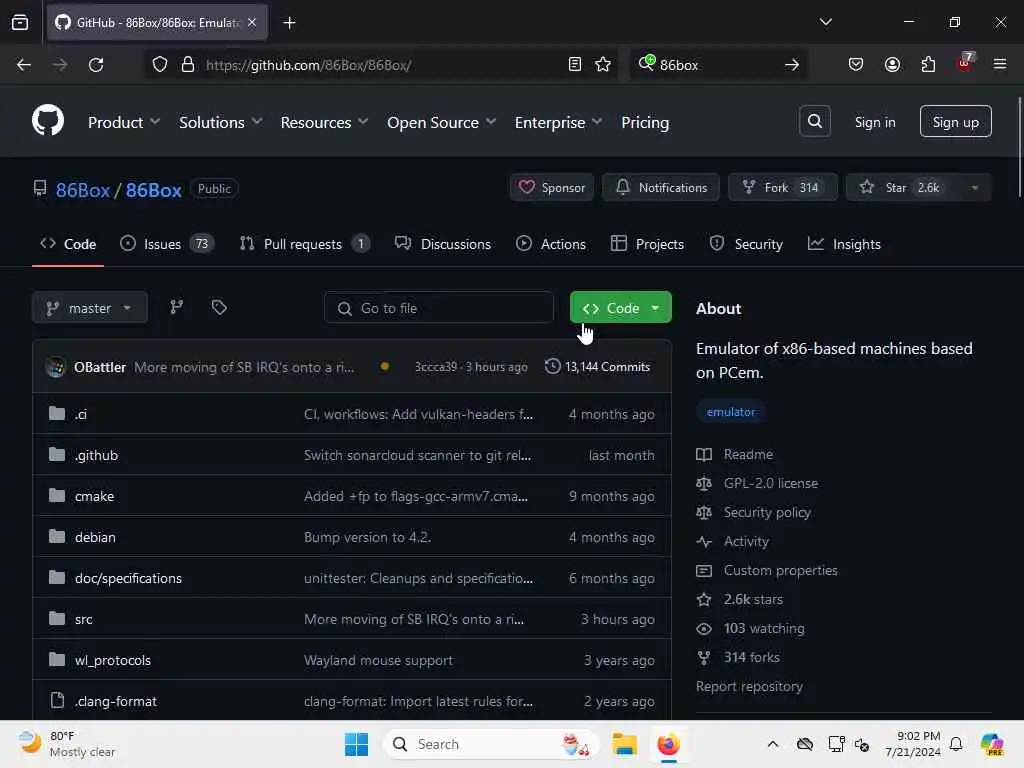Screen dimensions: 1024x768
Task: Click the Sponsor button
Action: pyautogui.click(x=552, y=188)
